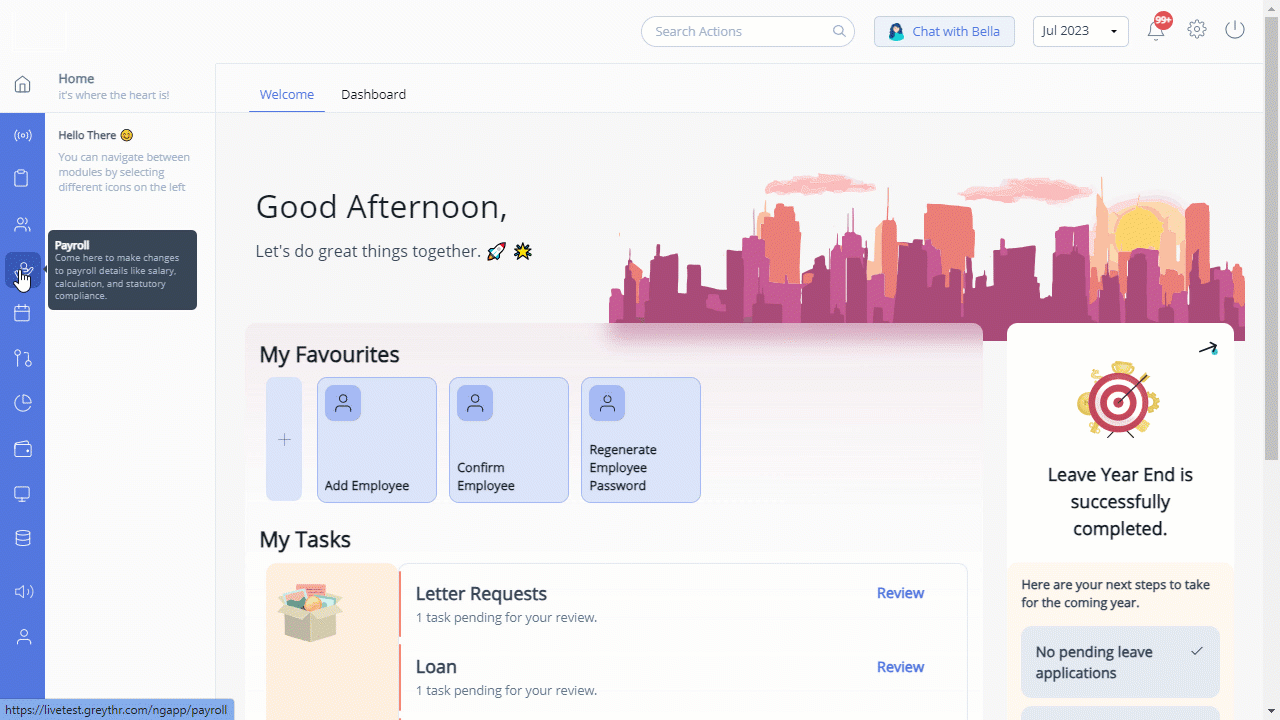Review the Loan task
1280x720 pixels.
(x=900, y=667)
